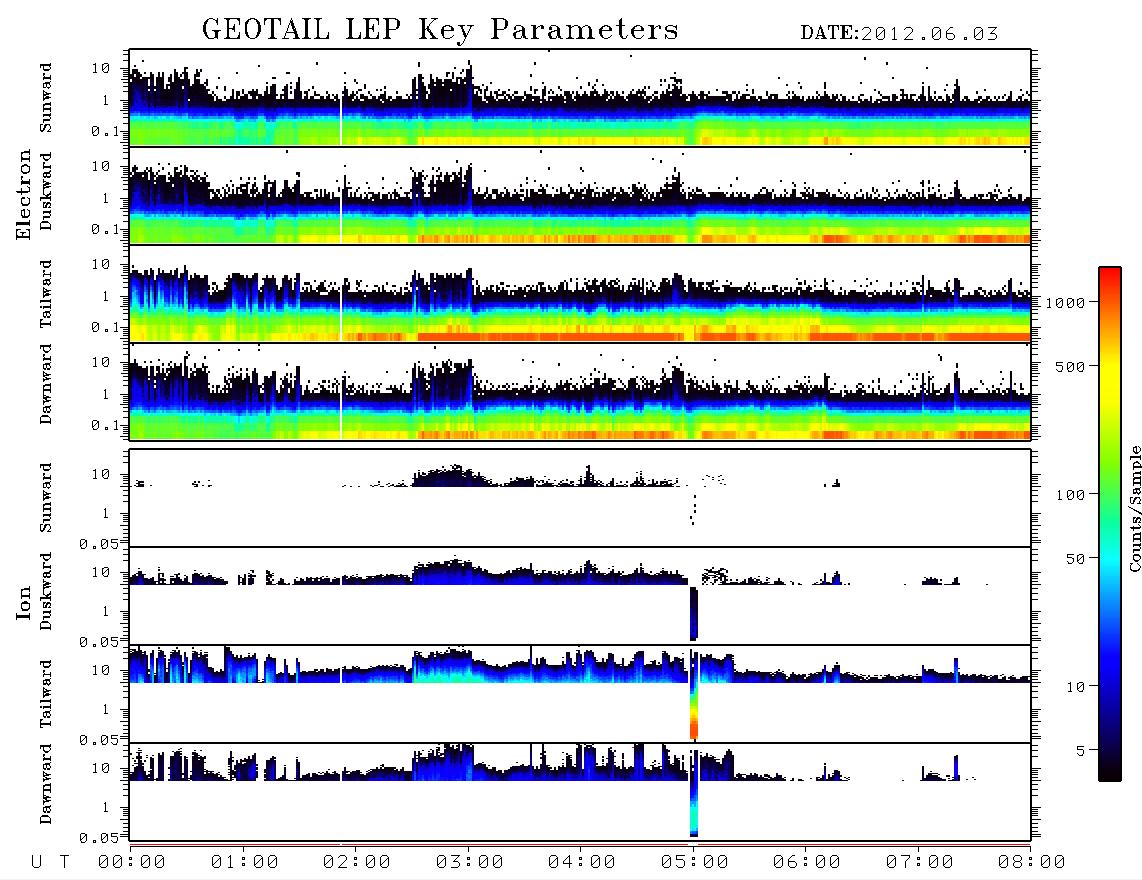Image resolution: width=1142 pixels, height=880 pixels.
Task: Click the Ion Duskward panel label
Action: tap(46, 591)
